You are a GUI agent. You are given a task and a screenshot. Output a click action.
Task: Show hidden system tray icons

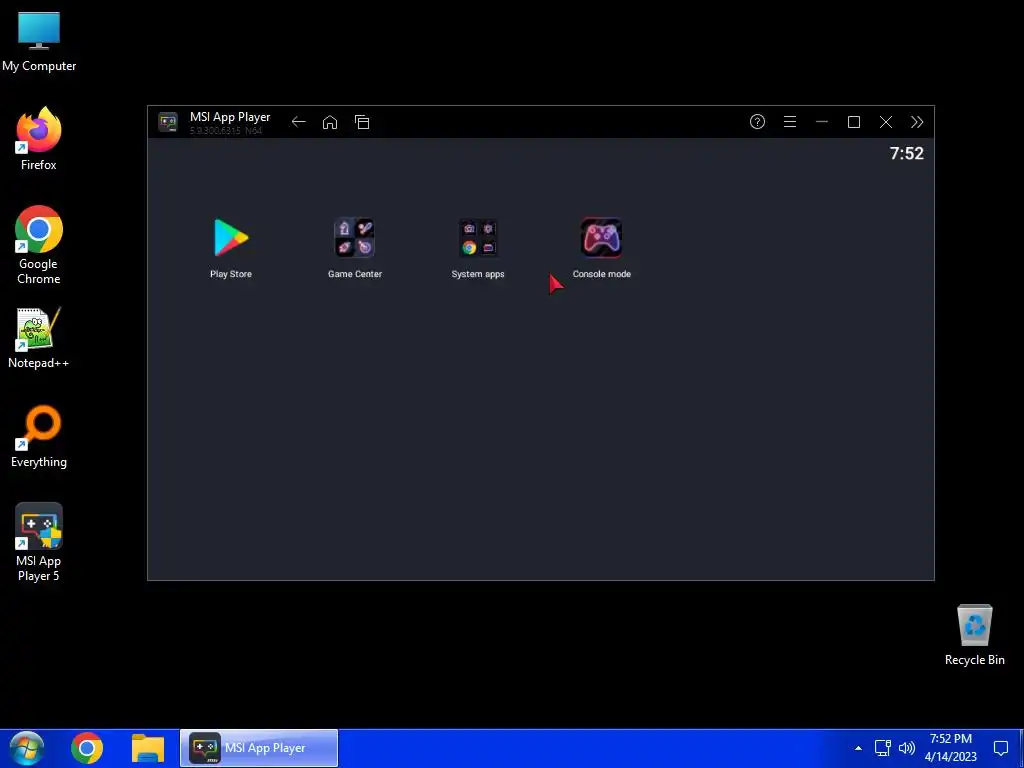click(858, 748)
